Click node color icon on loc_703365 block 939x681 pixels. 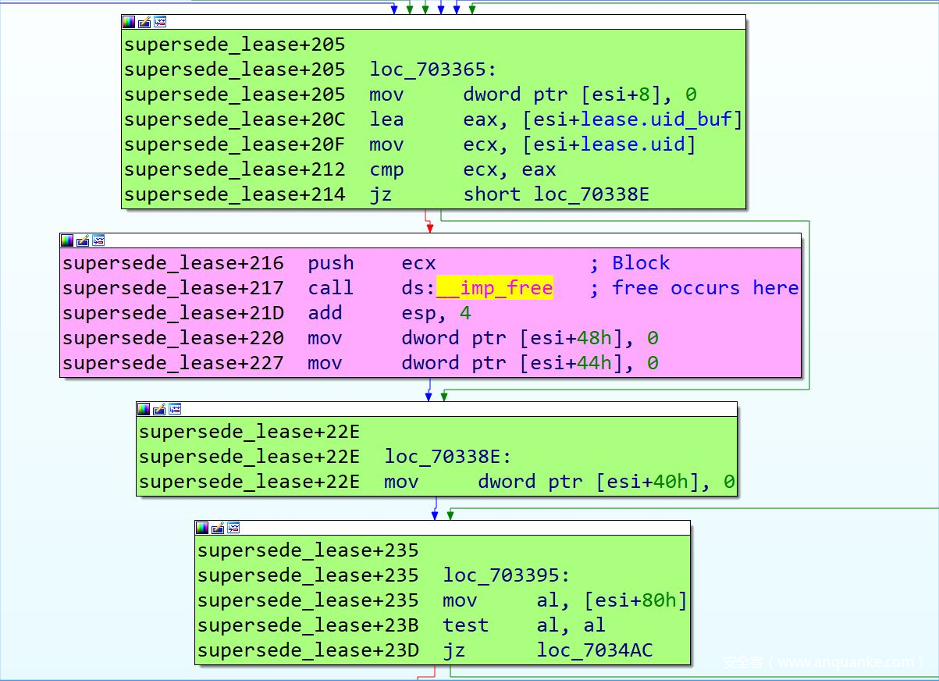tap(129, 22)
